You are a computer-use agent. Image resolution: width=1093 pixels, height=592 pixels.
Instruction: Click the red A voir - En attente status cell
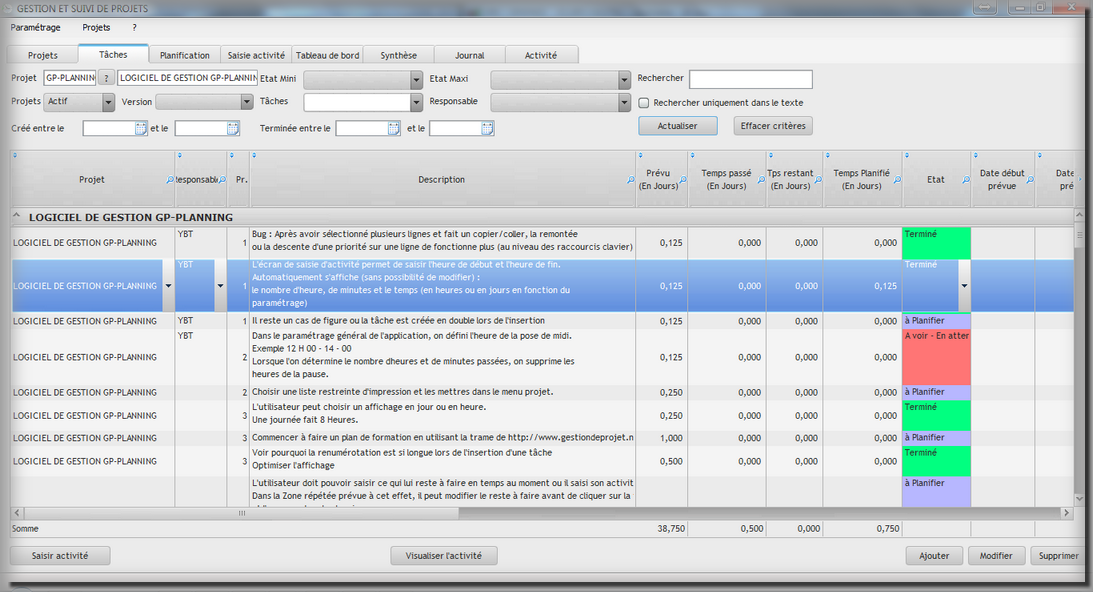(x=937, y=357)
